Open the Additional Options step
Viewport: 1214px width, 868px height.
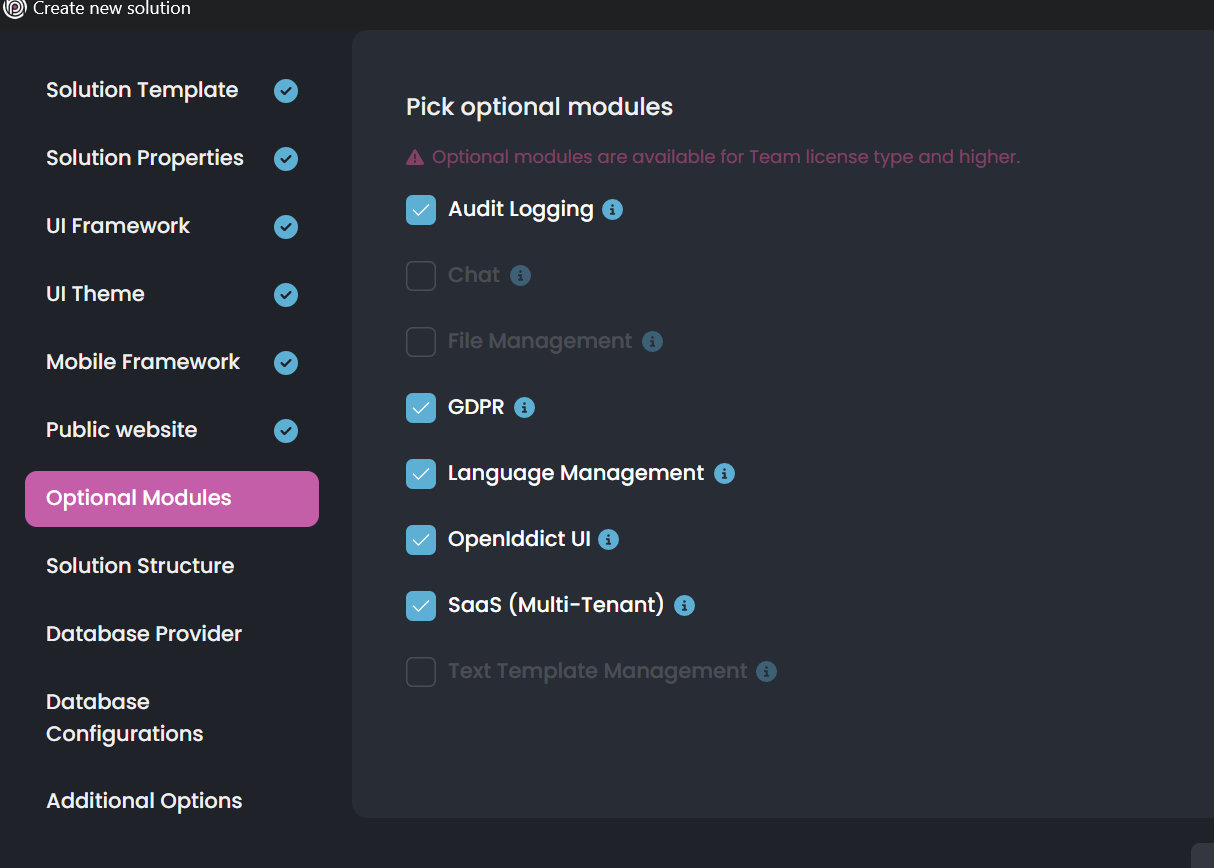point(144,801)
